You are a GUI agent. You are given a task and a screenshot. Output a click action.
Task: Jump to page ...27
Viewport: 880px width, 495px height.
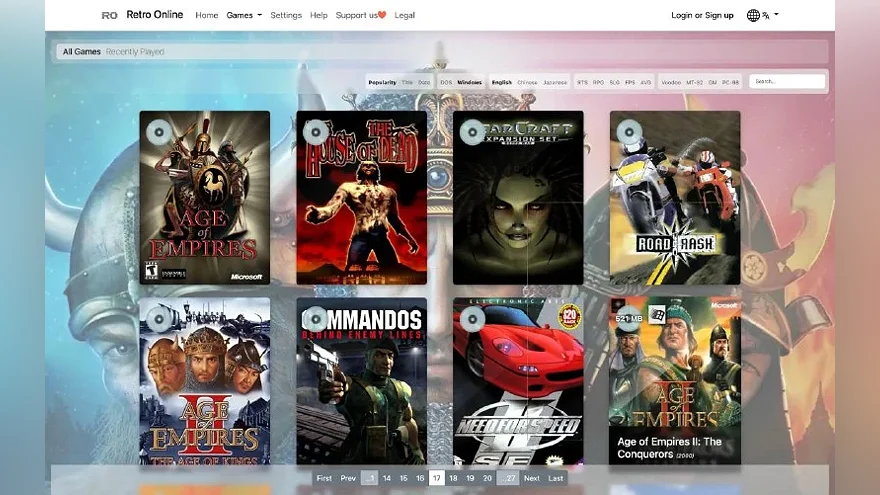coord(508,478)
